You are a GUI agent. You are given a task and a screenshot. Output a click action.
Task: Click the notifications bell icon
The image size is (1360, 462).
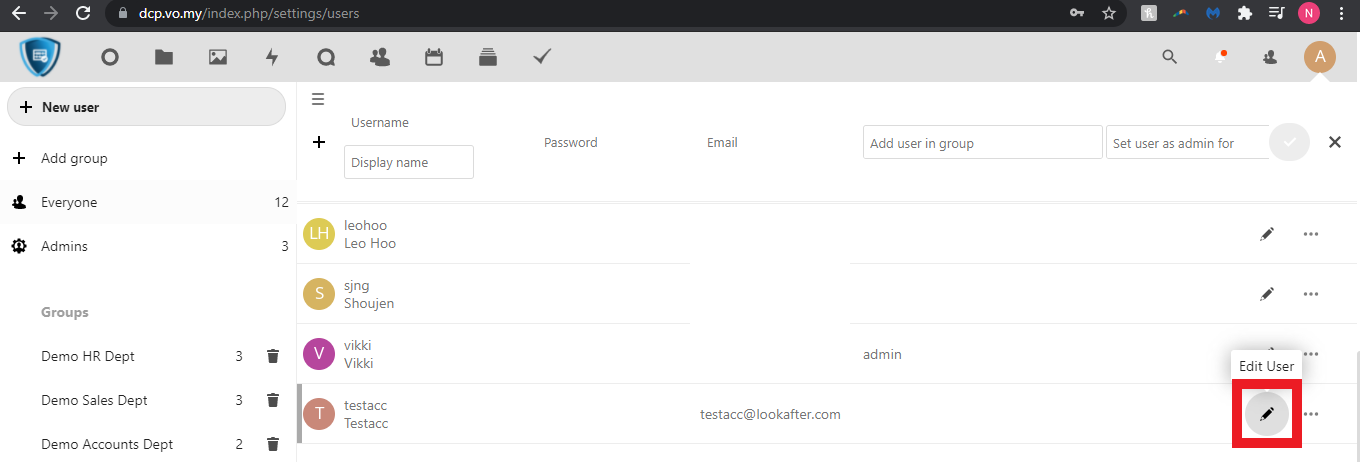click(1221, 58)
